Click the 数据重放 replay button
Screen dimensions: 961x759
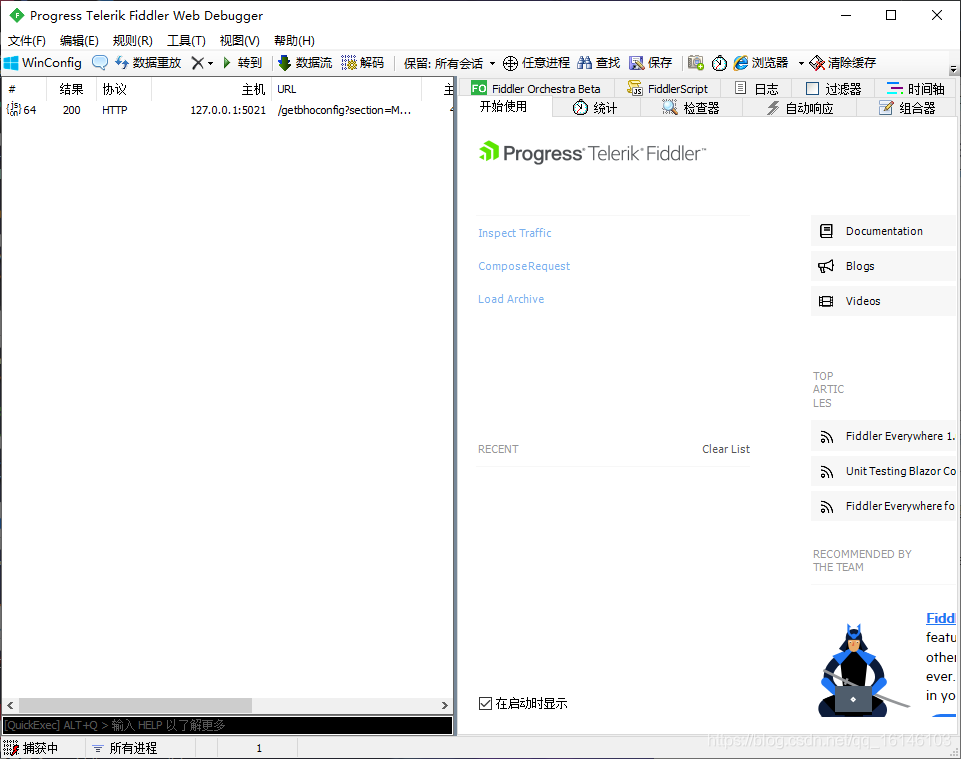click(x=148, y=63)
